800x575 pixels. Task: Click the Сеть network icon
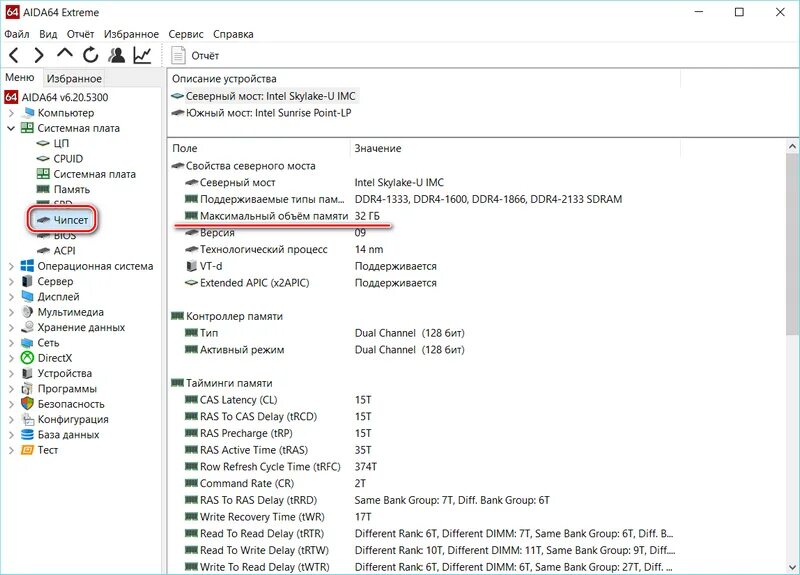27,343
